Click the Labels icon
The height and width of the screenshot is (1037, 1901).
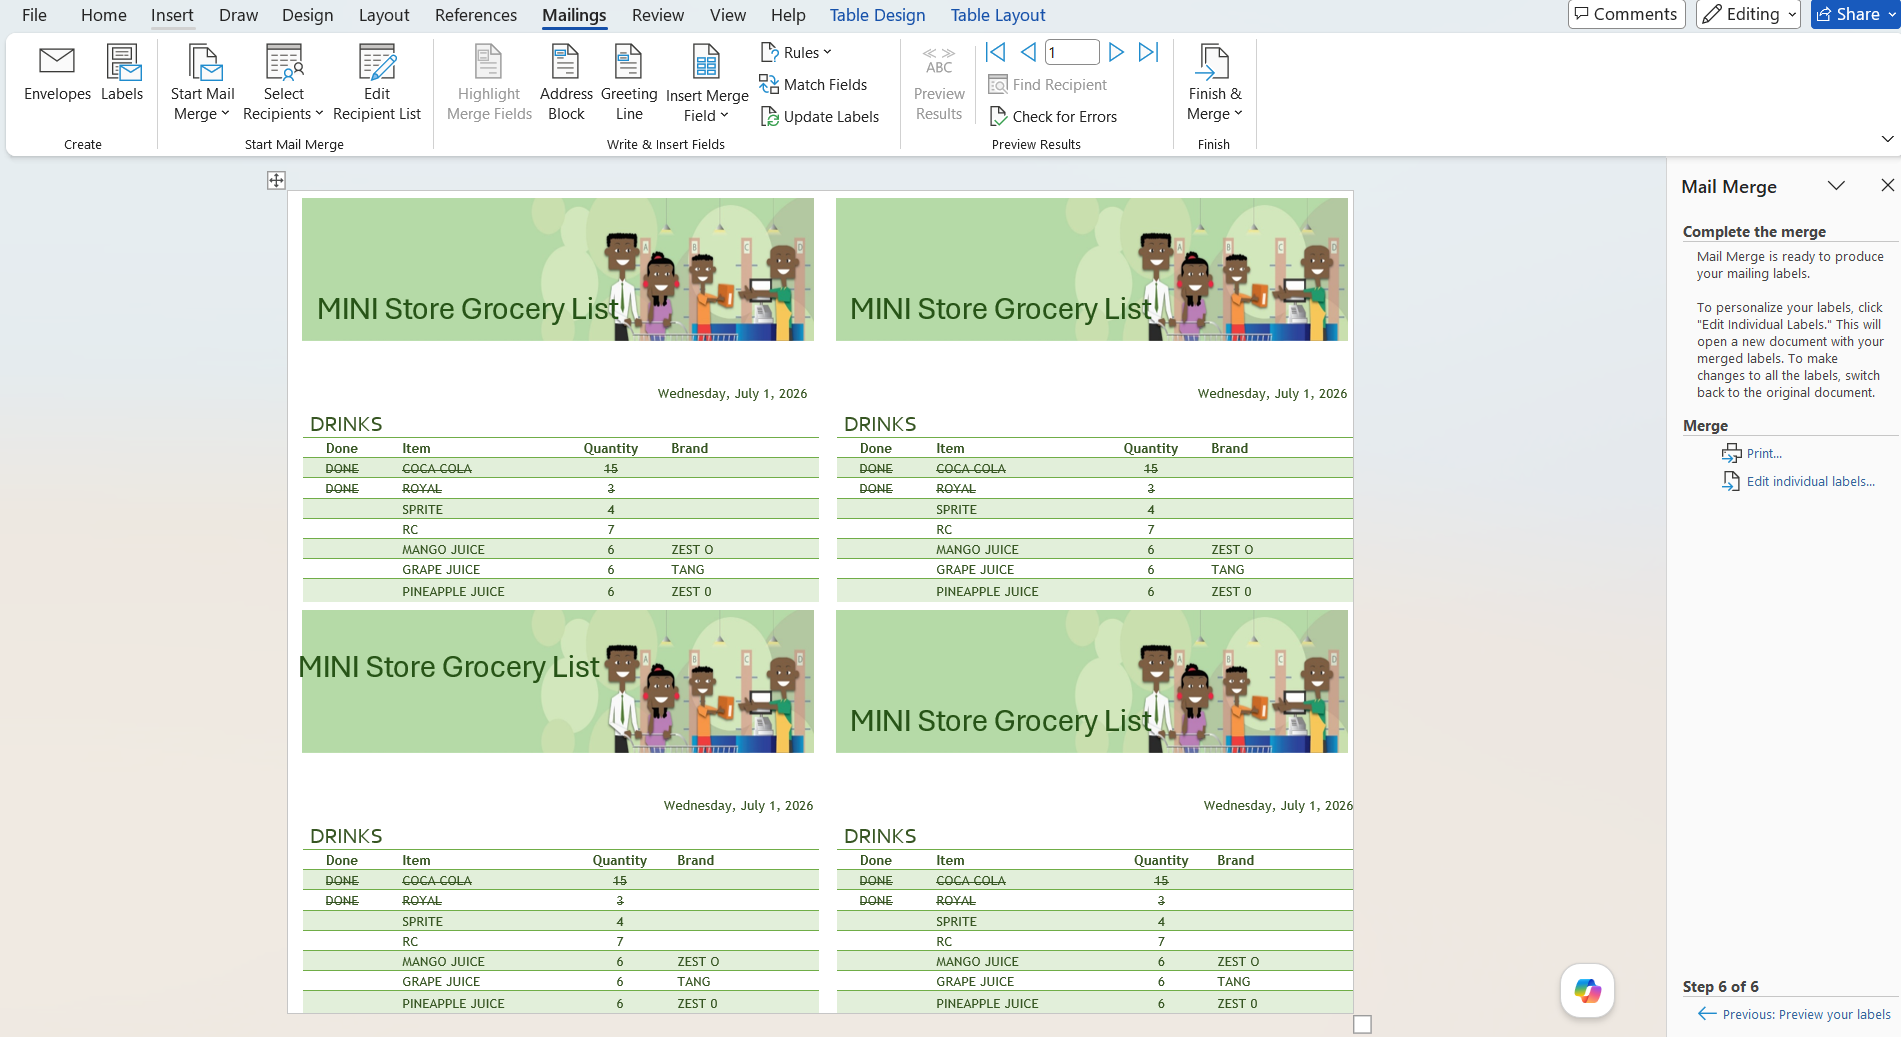pos(122,74)
